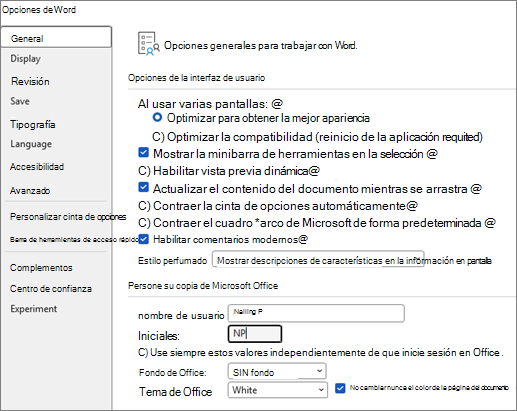517x411 pixels.
Task: Toggle Mostrar la minibarra de herramientas checkbox
Action: (143, 153)
